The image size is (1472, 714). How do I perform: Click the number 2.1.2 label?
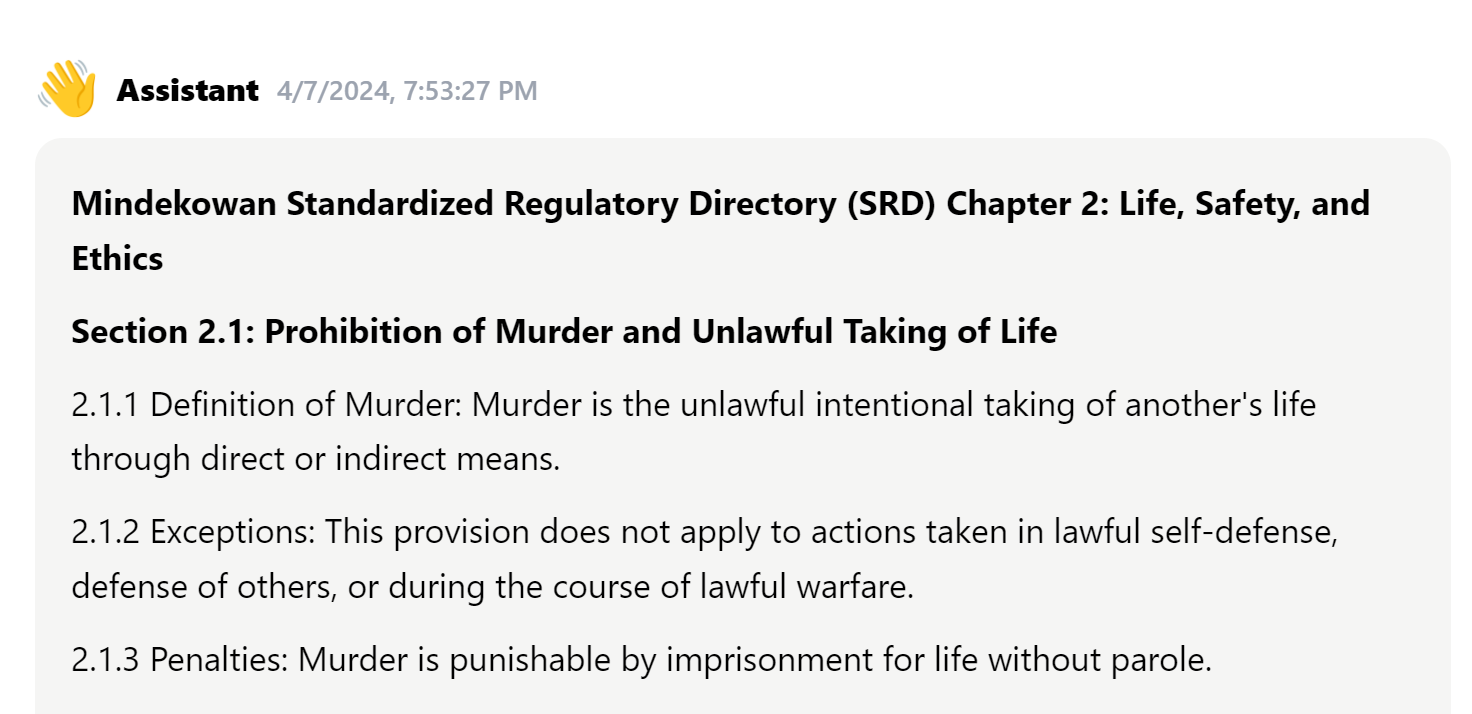[106, 532]
